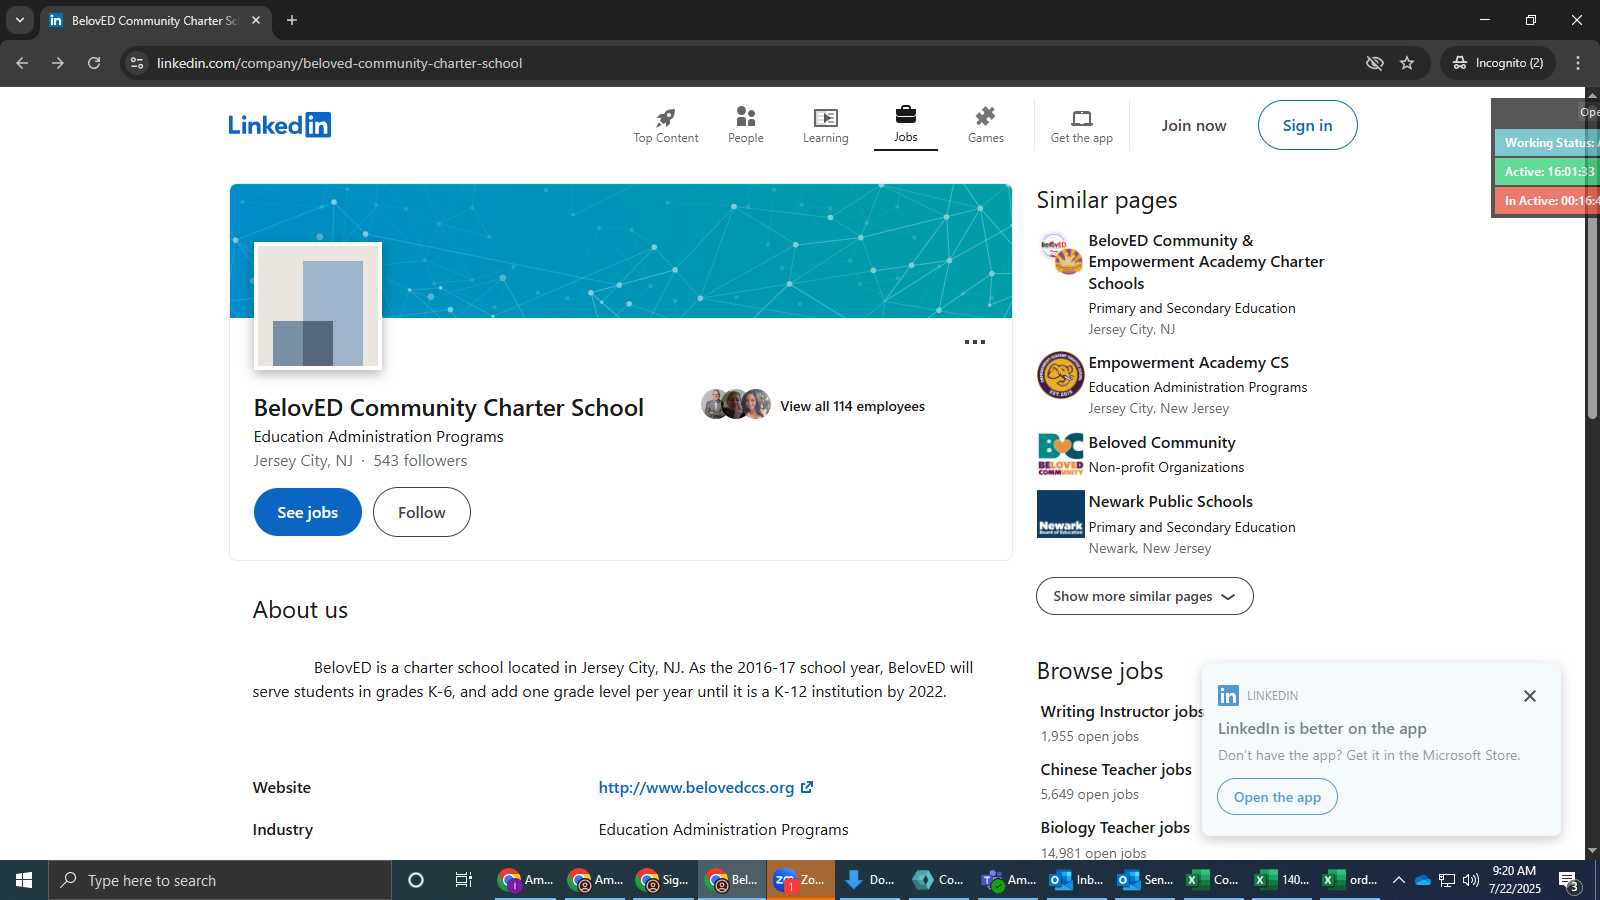Click Join now link
The width and height of the screenshot is (1600, 900).
pyautogui.click(x=1194, y=125)
